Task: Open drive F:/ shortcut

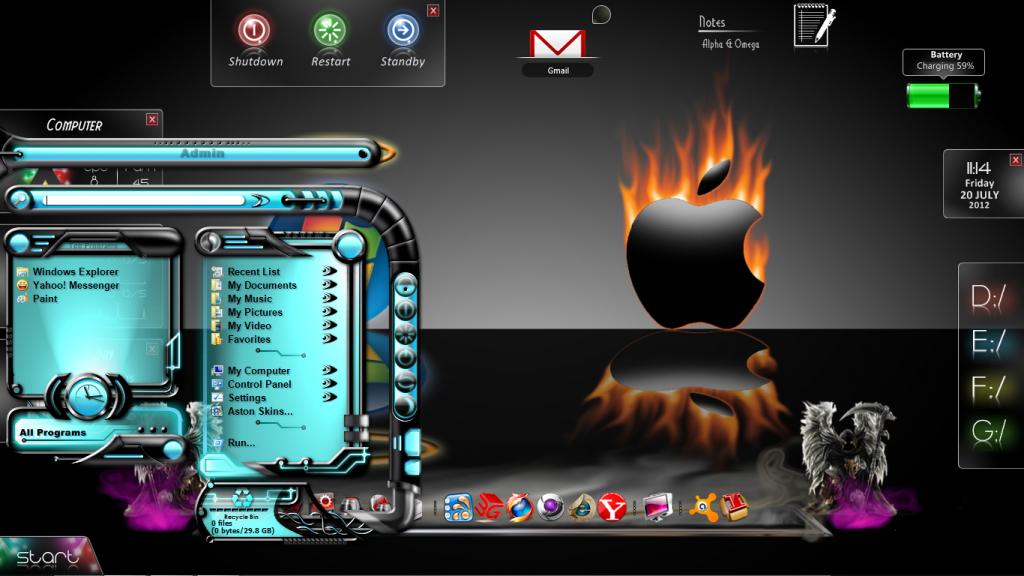Action: [x=988, y=388]
